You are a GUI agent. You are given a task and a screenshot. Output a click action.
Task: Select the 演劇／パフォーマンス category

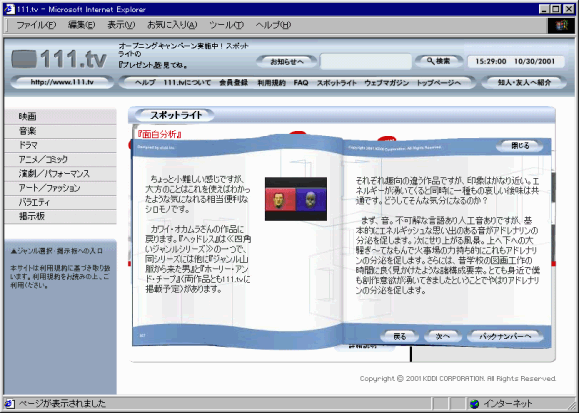point(61,174)
